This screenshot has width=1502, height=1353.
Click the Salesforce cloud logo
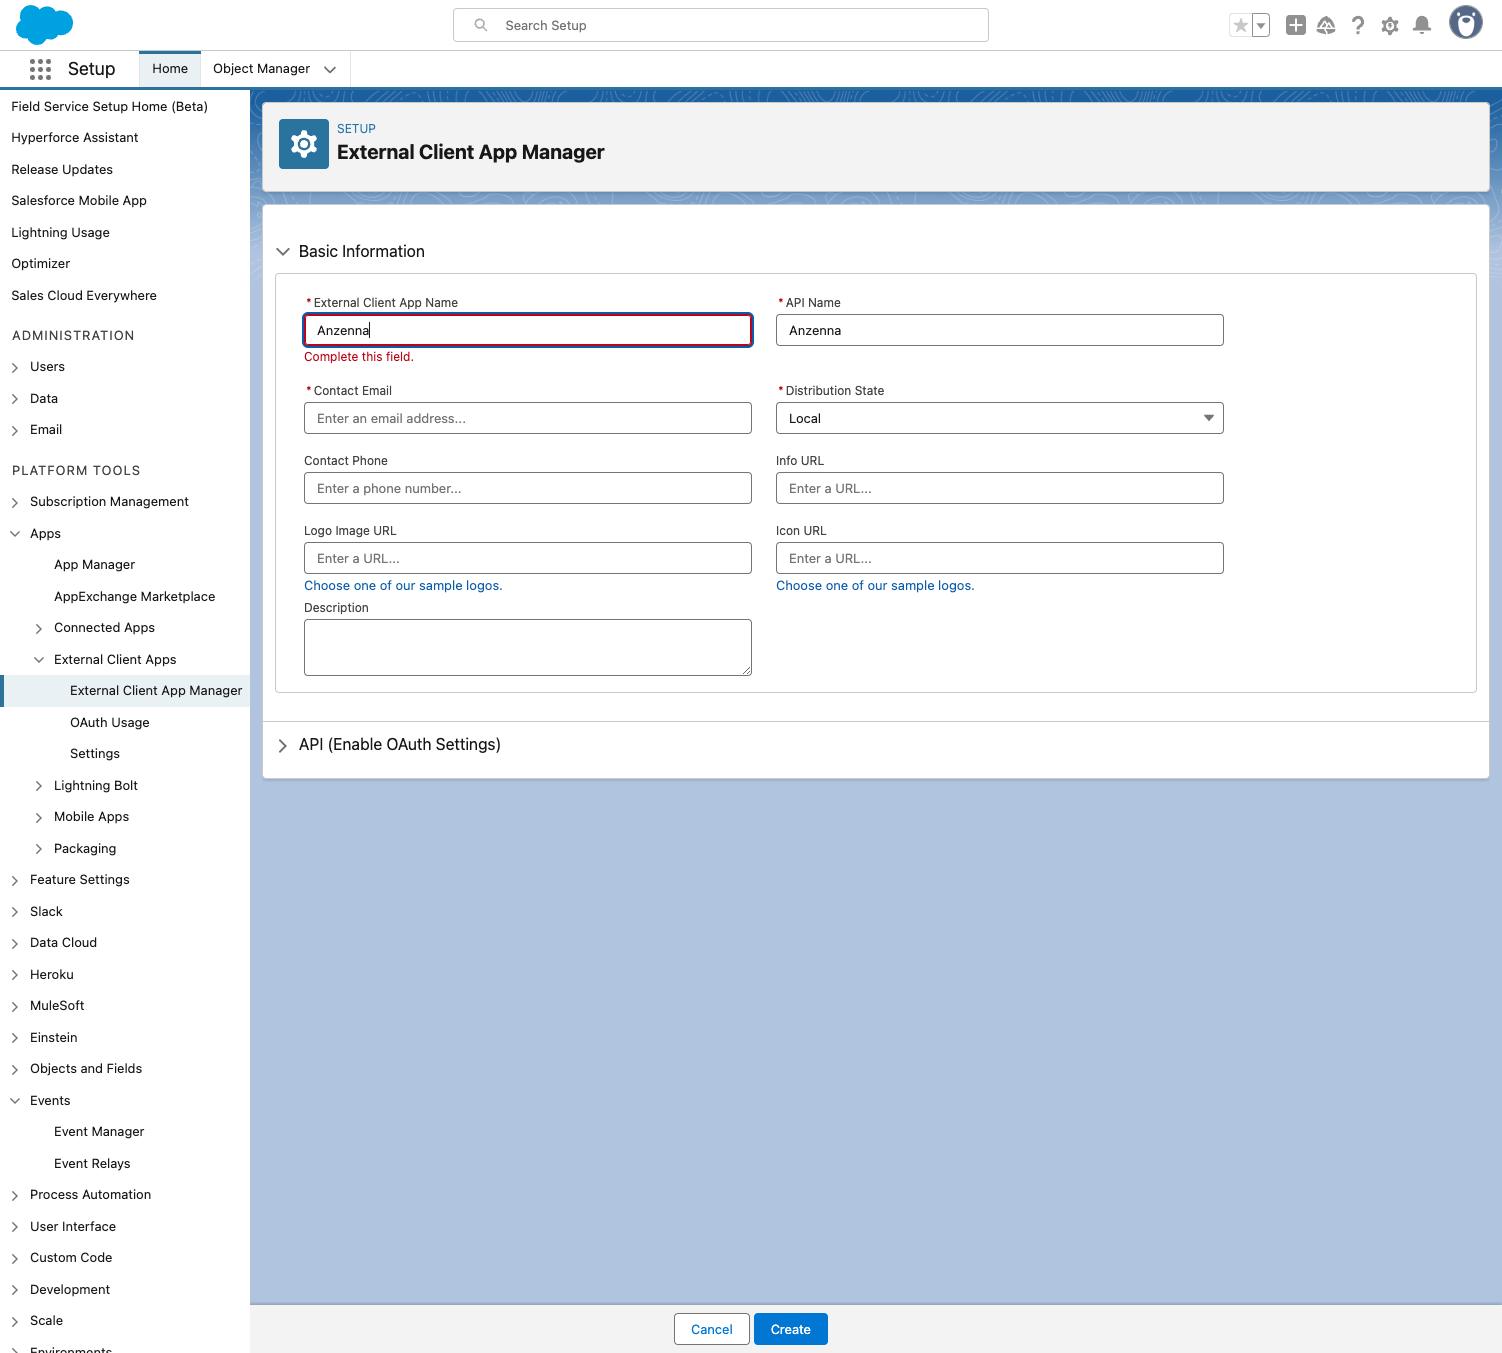tap(45, 25)
